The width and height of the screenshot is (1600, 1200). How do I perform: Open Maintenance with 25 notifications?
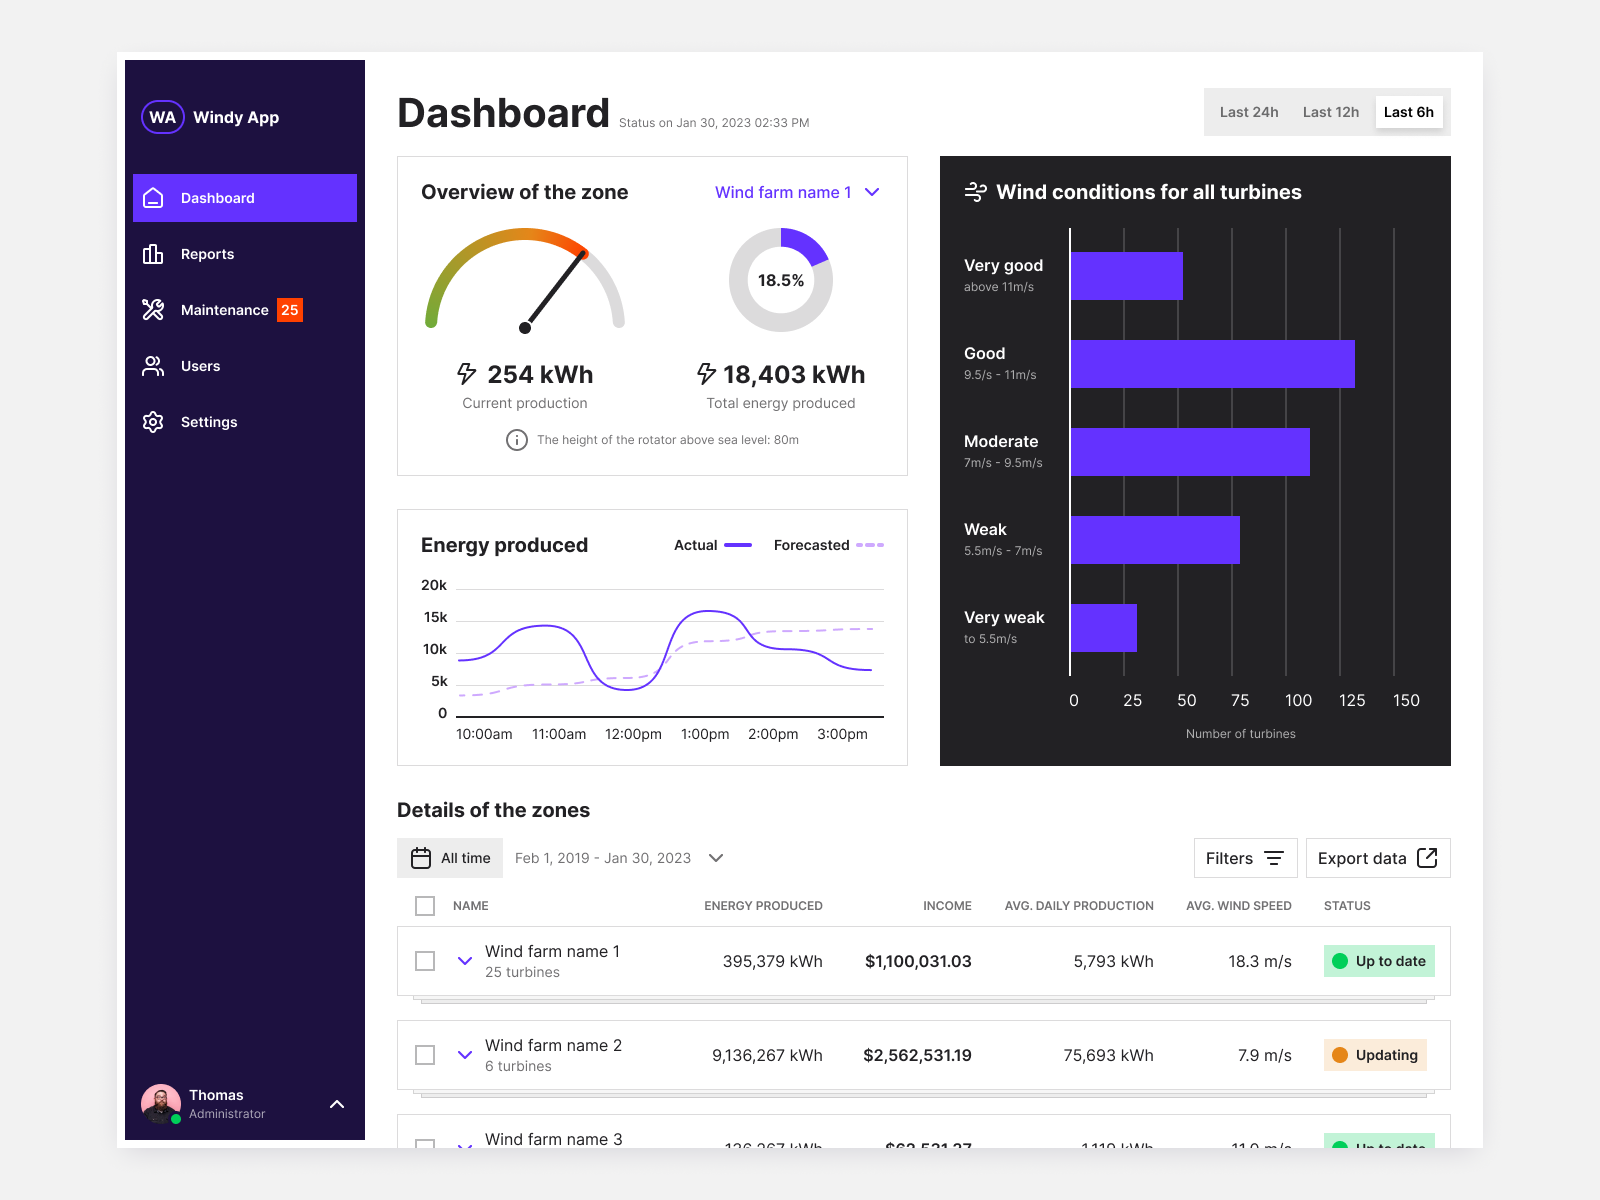pos(224,310)
